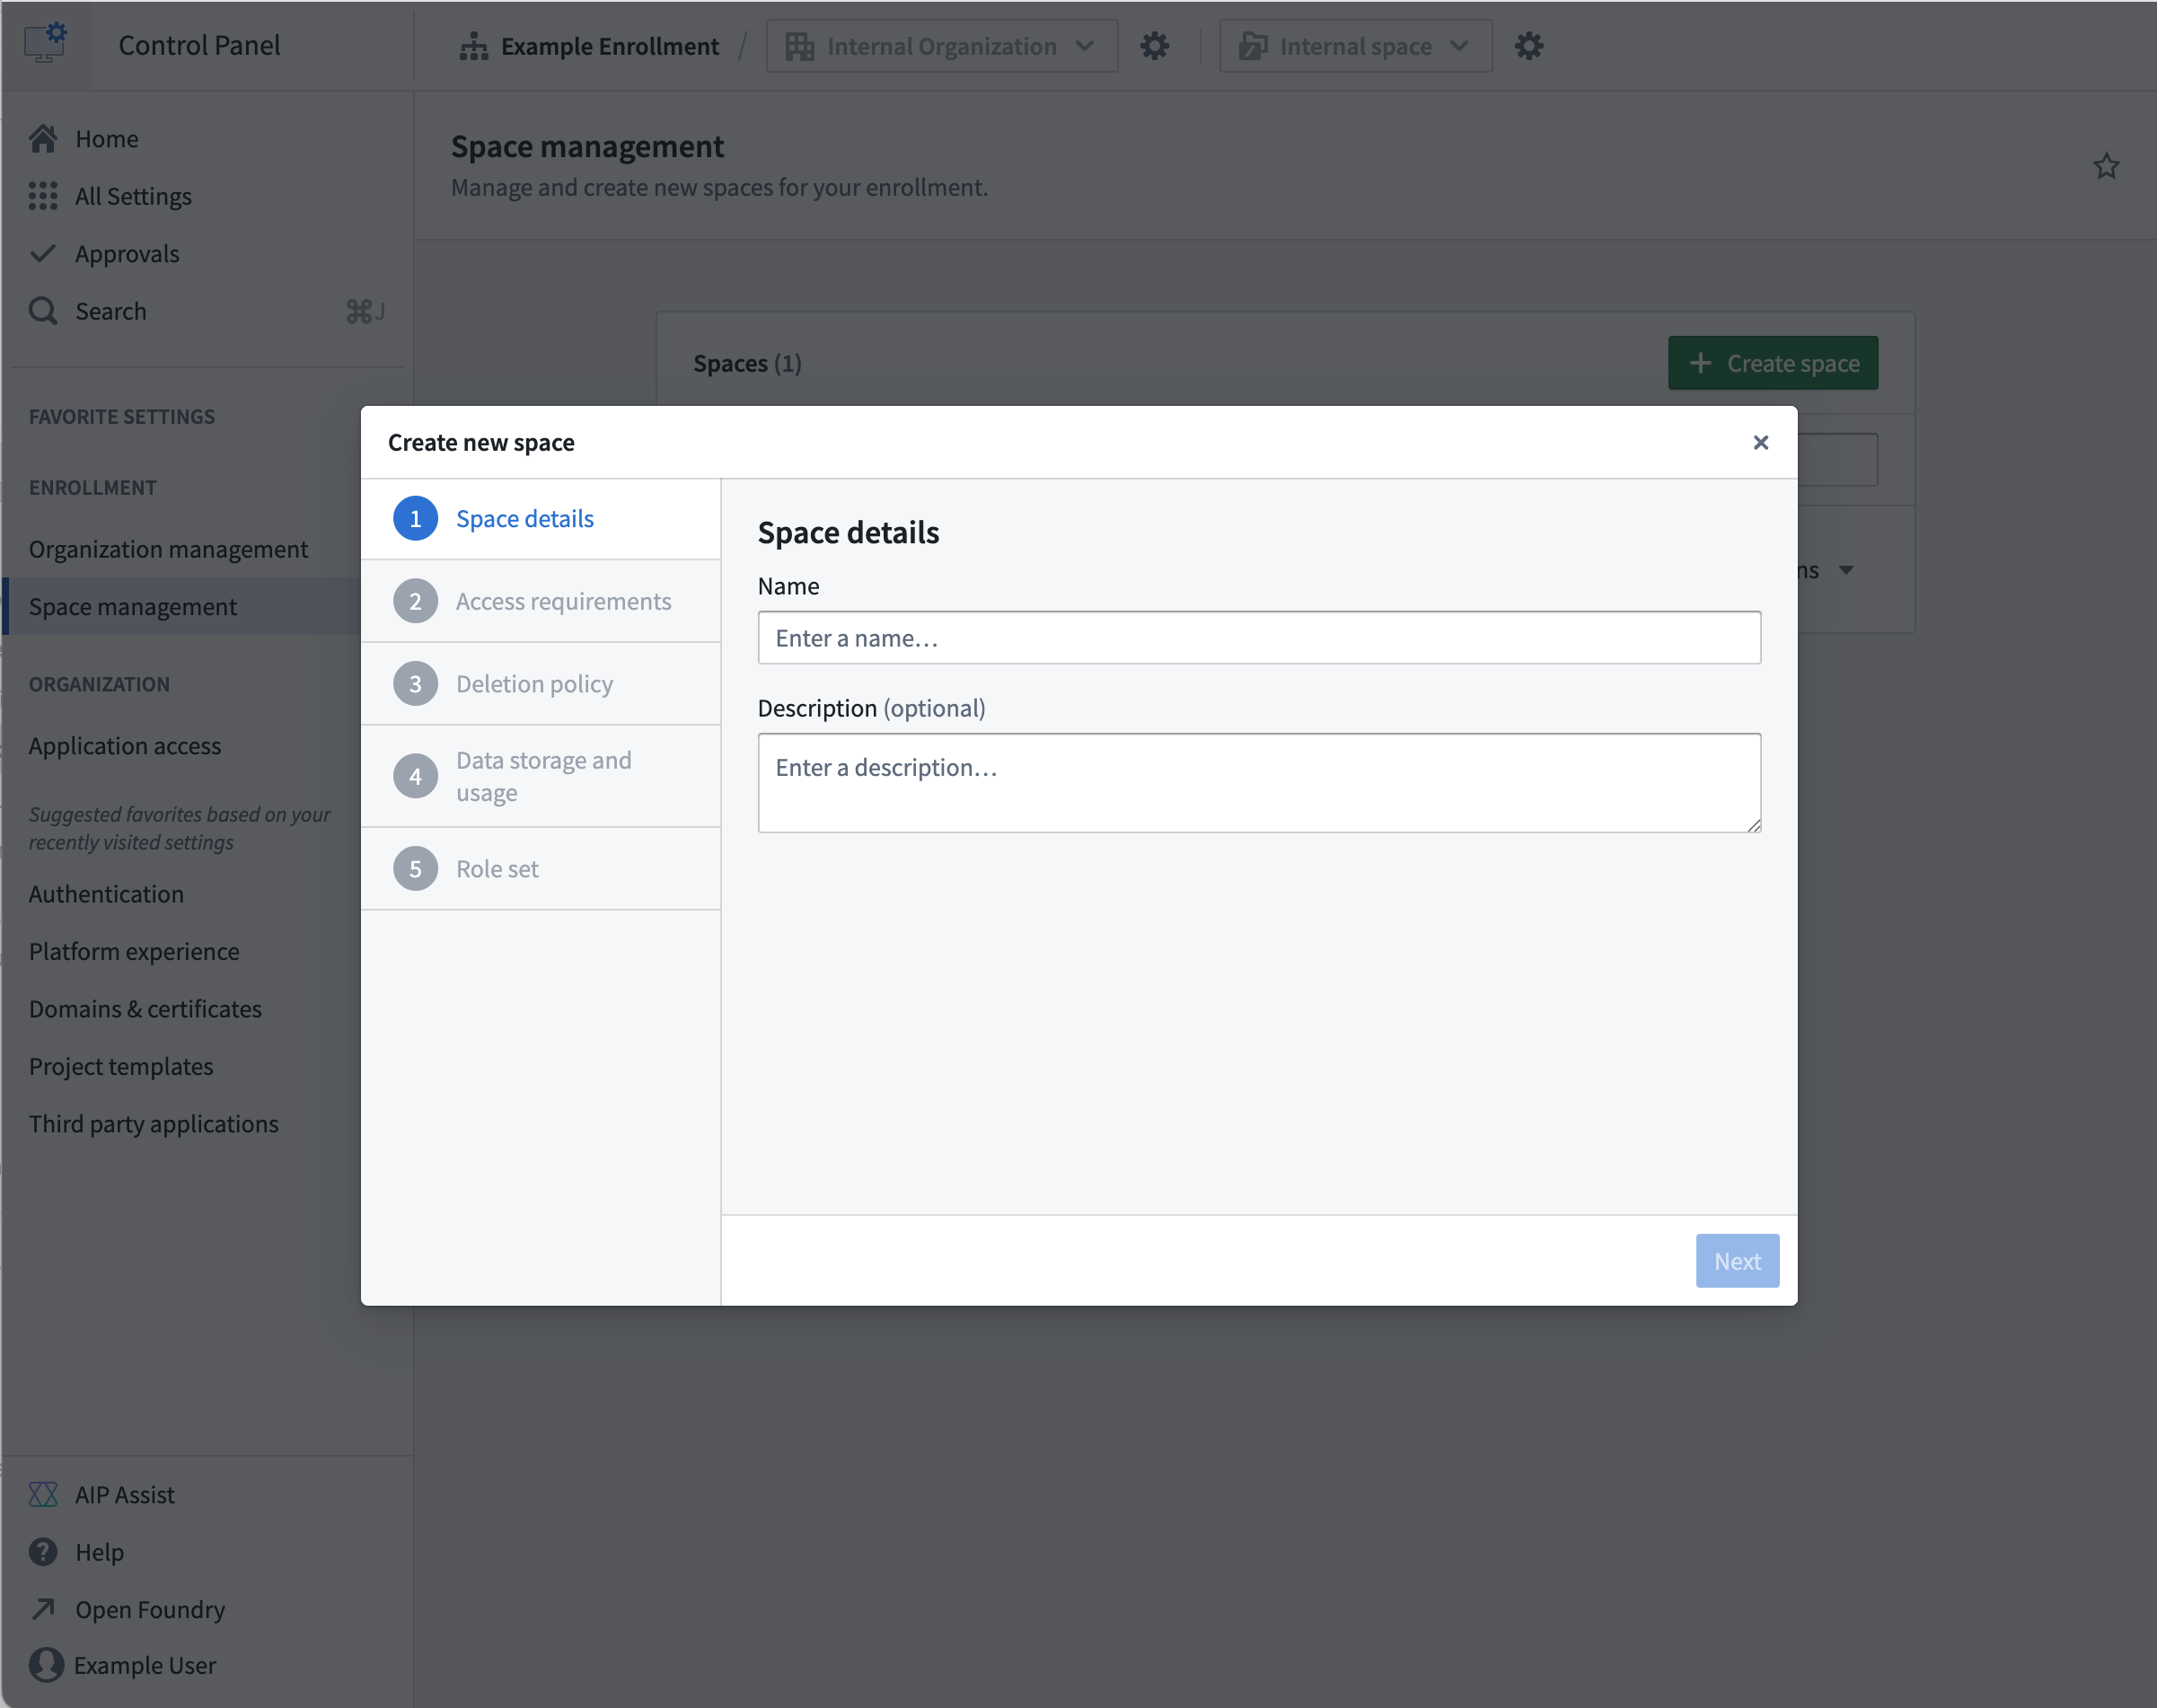Screen dimensions: 2157x1708
Task: Click the Approvals checkmark icon
Action: pyautogui.click(x=43, y=254)
